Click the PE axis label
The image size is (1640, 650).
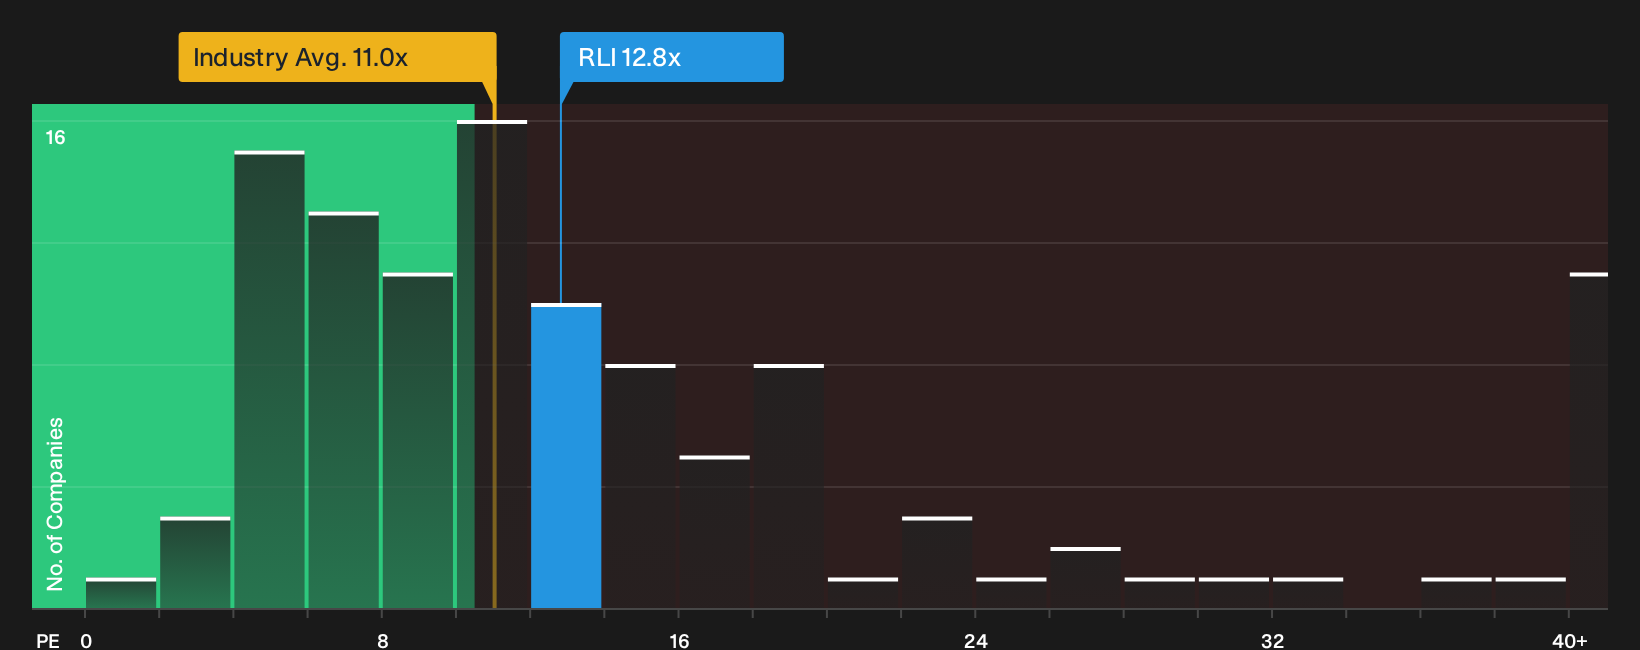tap(48, 640)
